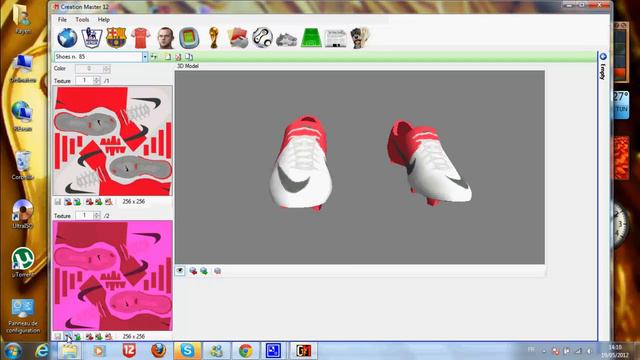The width and height of the screenshot is (640, 360).
Task: Click the Windows Start button
Action: pos(13,351)
